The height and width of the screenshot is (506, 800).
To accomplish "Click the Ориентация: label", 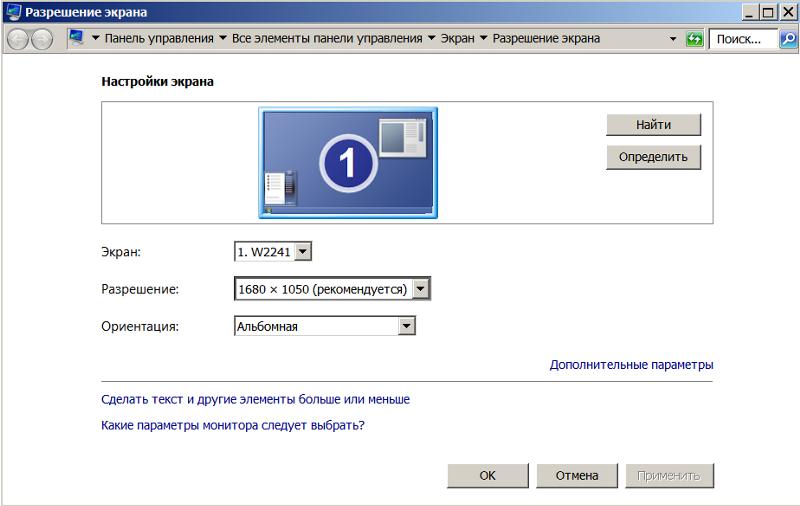I will click(140, 326).
